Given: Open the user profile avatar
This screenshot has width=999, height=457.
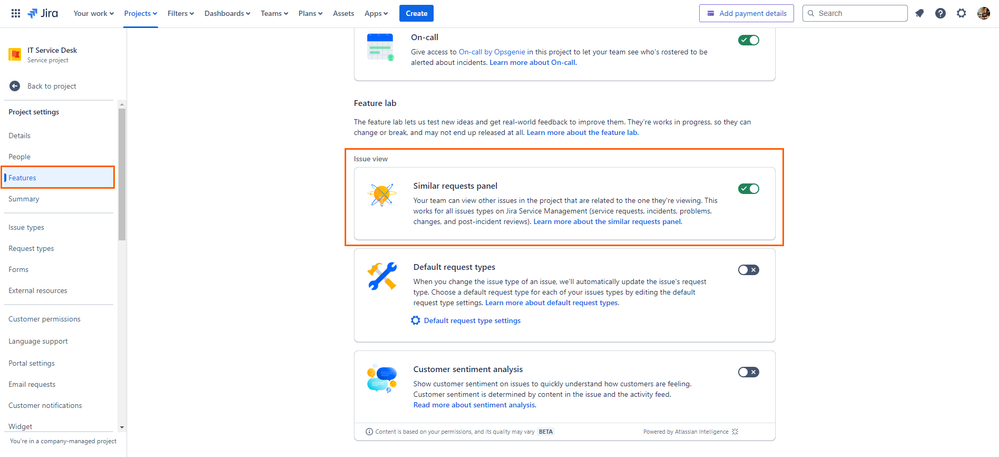Looking at the screenshot, I should (x=983, y=13).
